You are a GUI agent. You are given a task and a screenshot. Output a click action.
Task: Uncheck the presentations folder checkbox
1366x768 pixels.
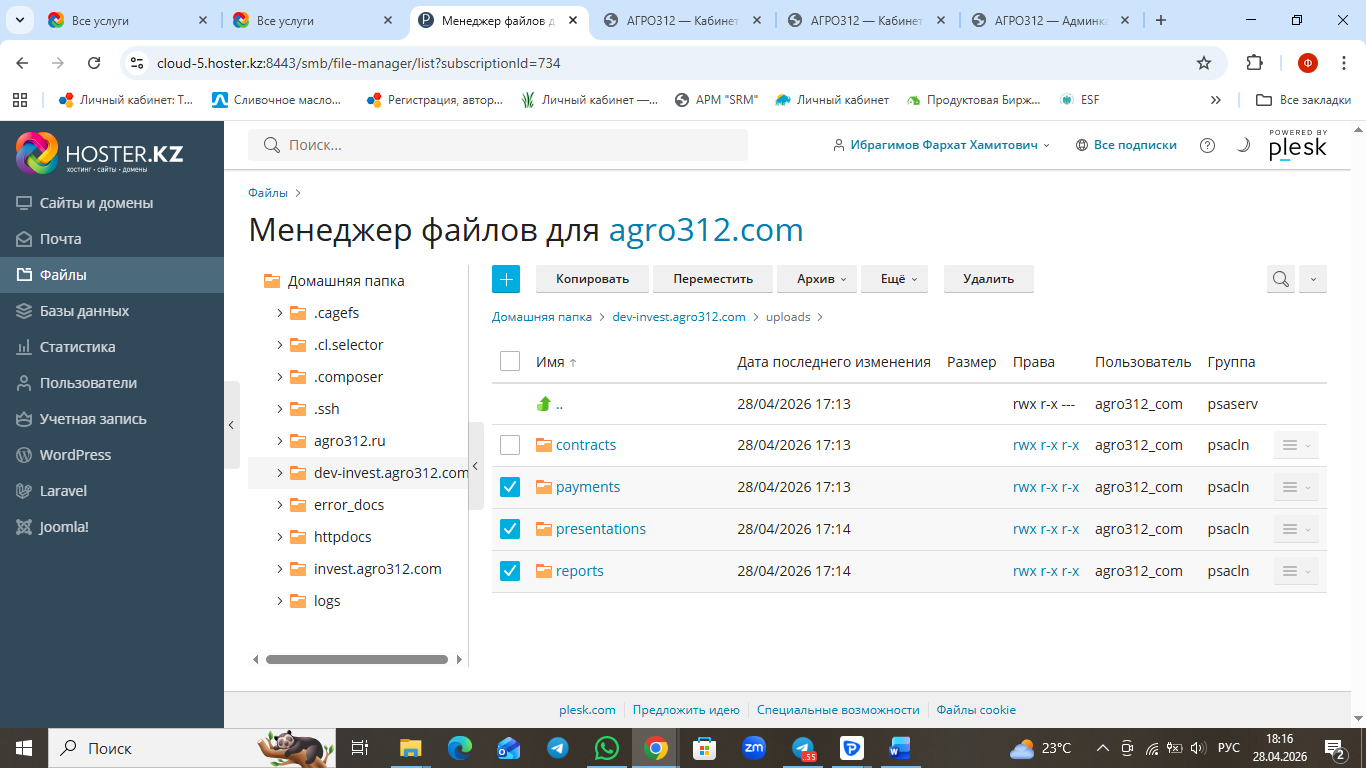tap(510, 529)
